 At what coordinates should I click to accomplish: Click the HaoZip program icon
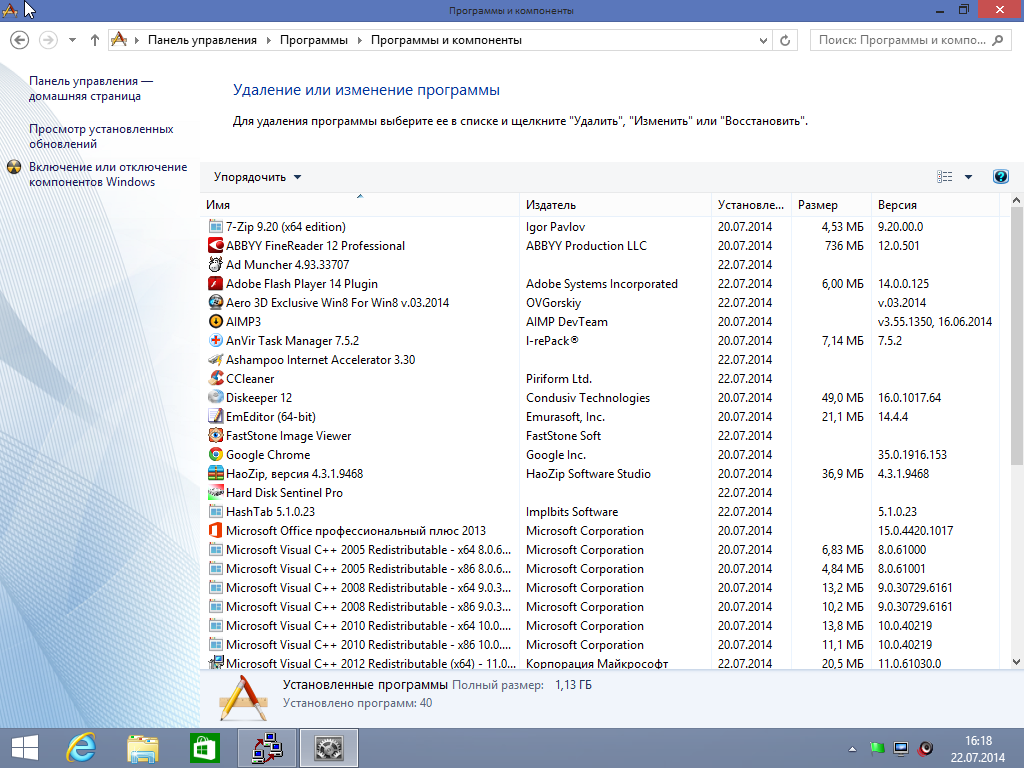click(216, 473)
